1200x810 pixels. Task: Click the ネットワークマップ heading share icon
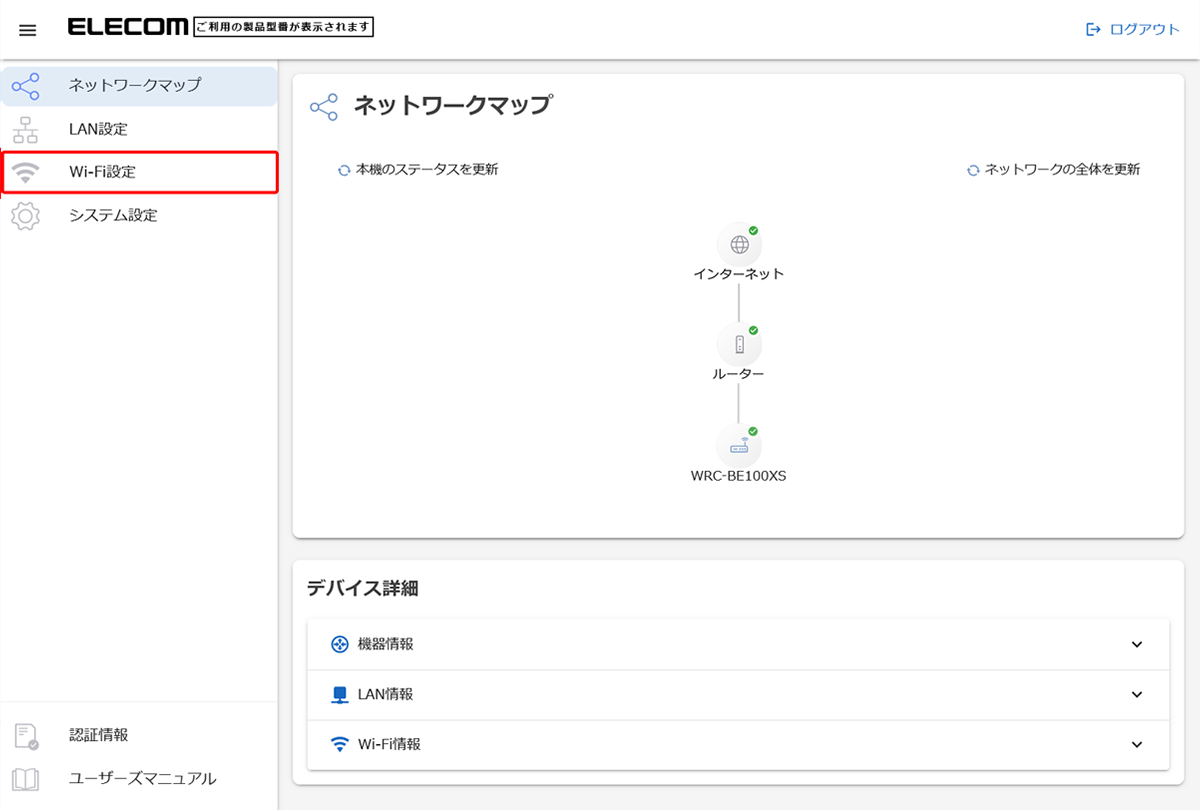pos(324,108)
